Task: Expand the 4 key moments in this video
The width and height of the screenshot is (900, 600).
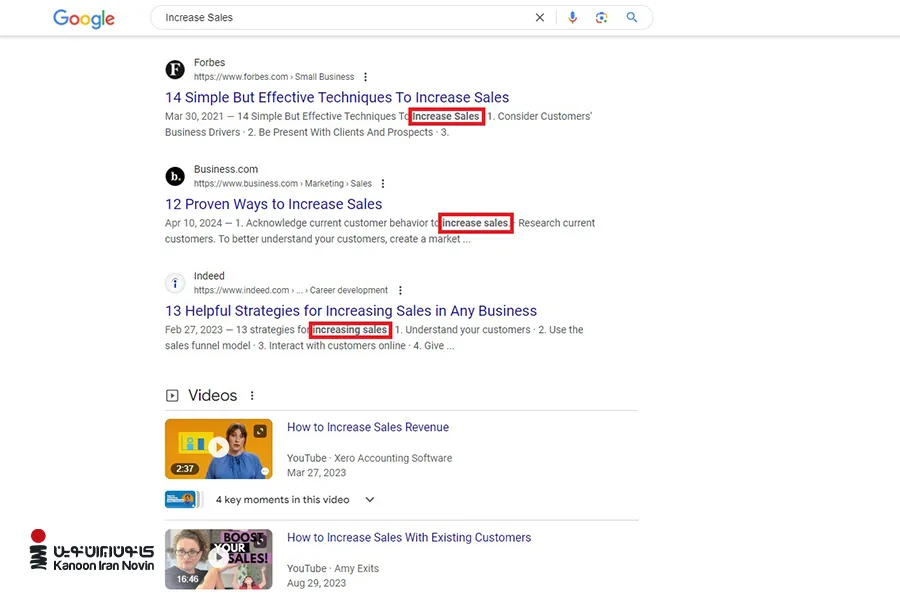Action: (370, 500)
